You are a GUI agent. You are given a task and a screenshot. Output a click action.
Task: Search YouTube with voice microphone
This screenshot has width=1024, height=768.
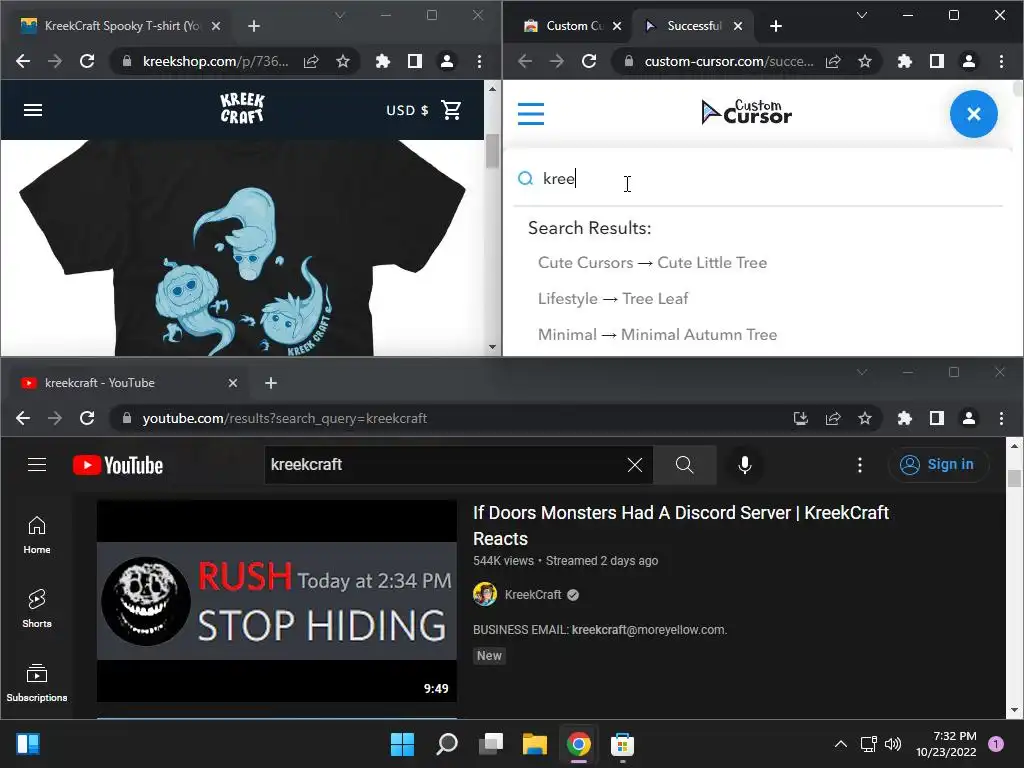(744, 465)
